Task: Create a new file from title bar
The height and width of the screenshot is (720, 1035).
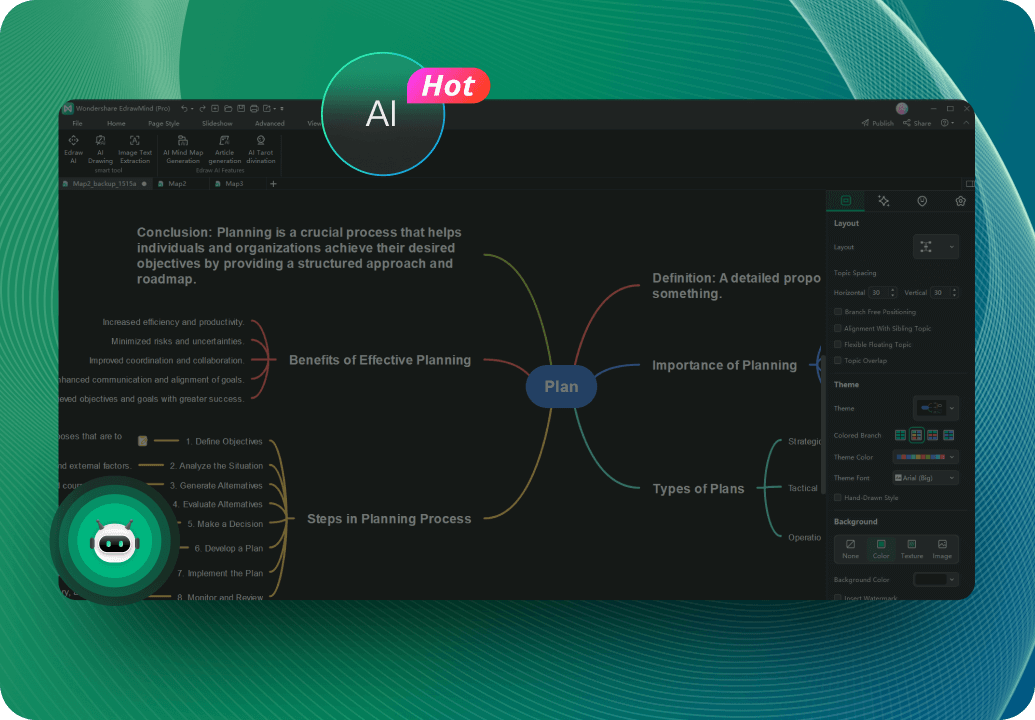Action: click(215, 108)
